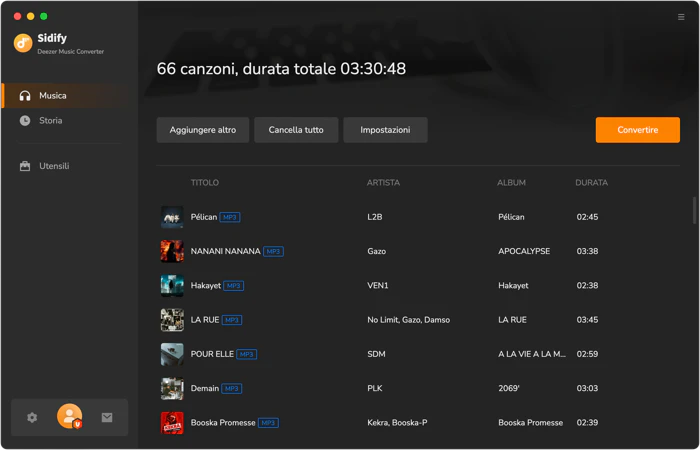700x450 pixels.
Task: Click the ALBUM column header
Action: (511, 183)
